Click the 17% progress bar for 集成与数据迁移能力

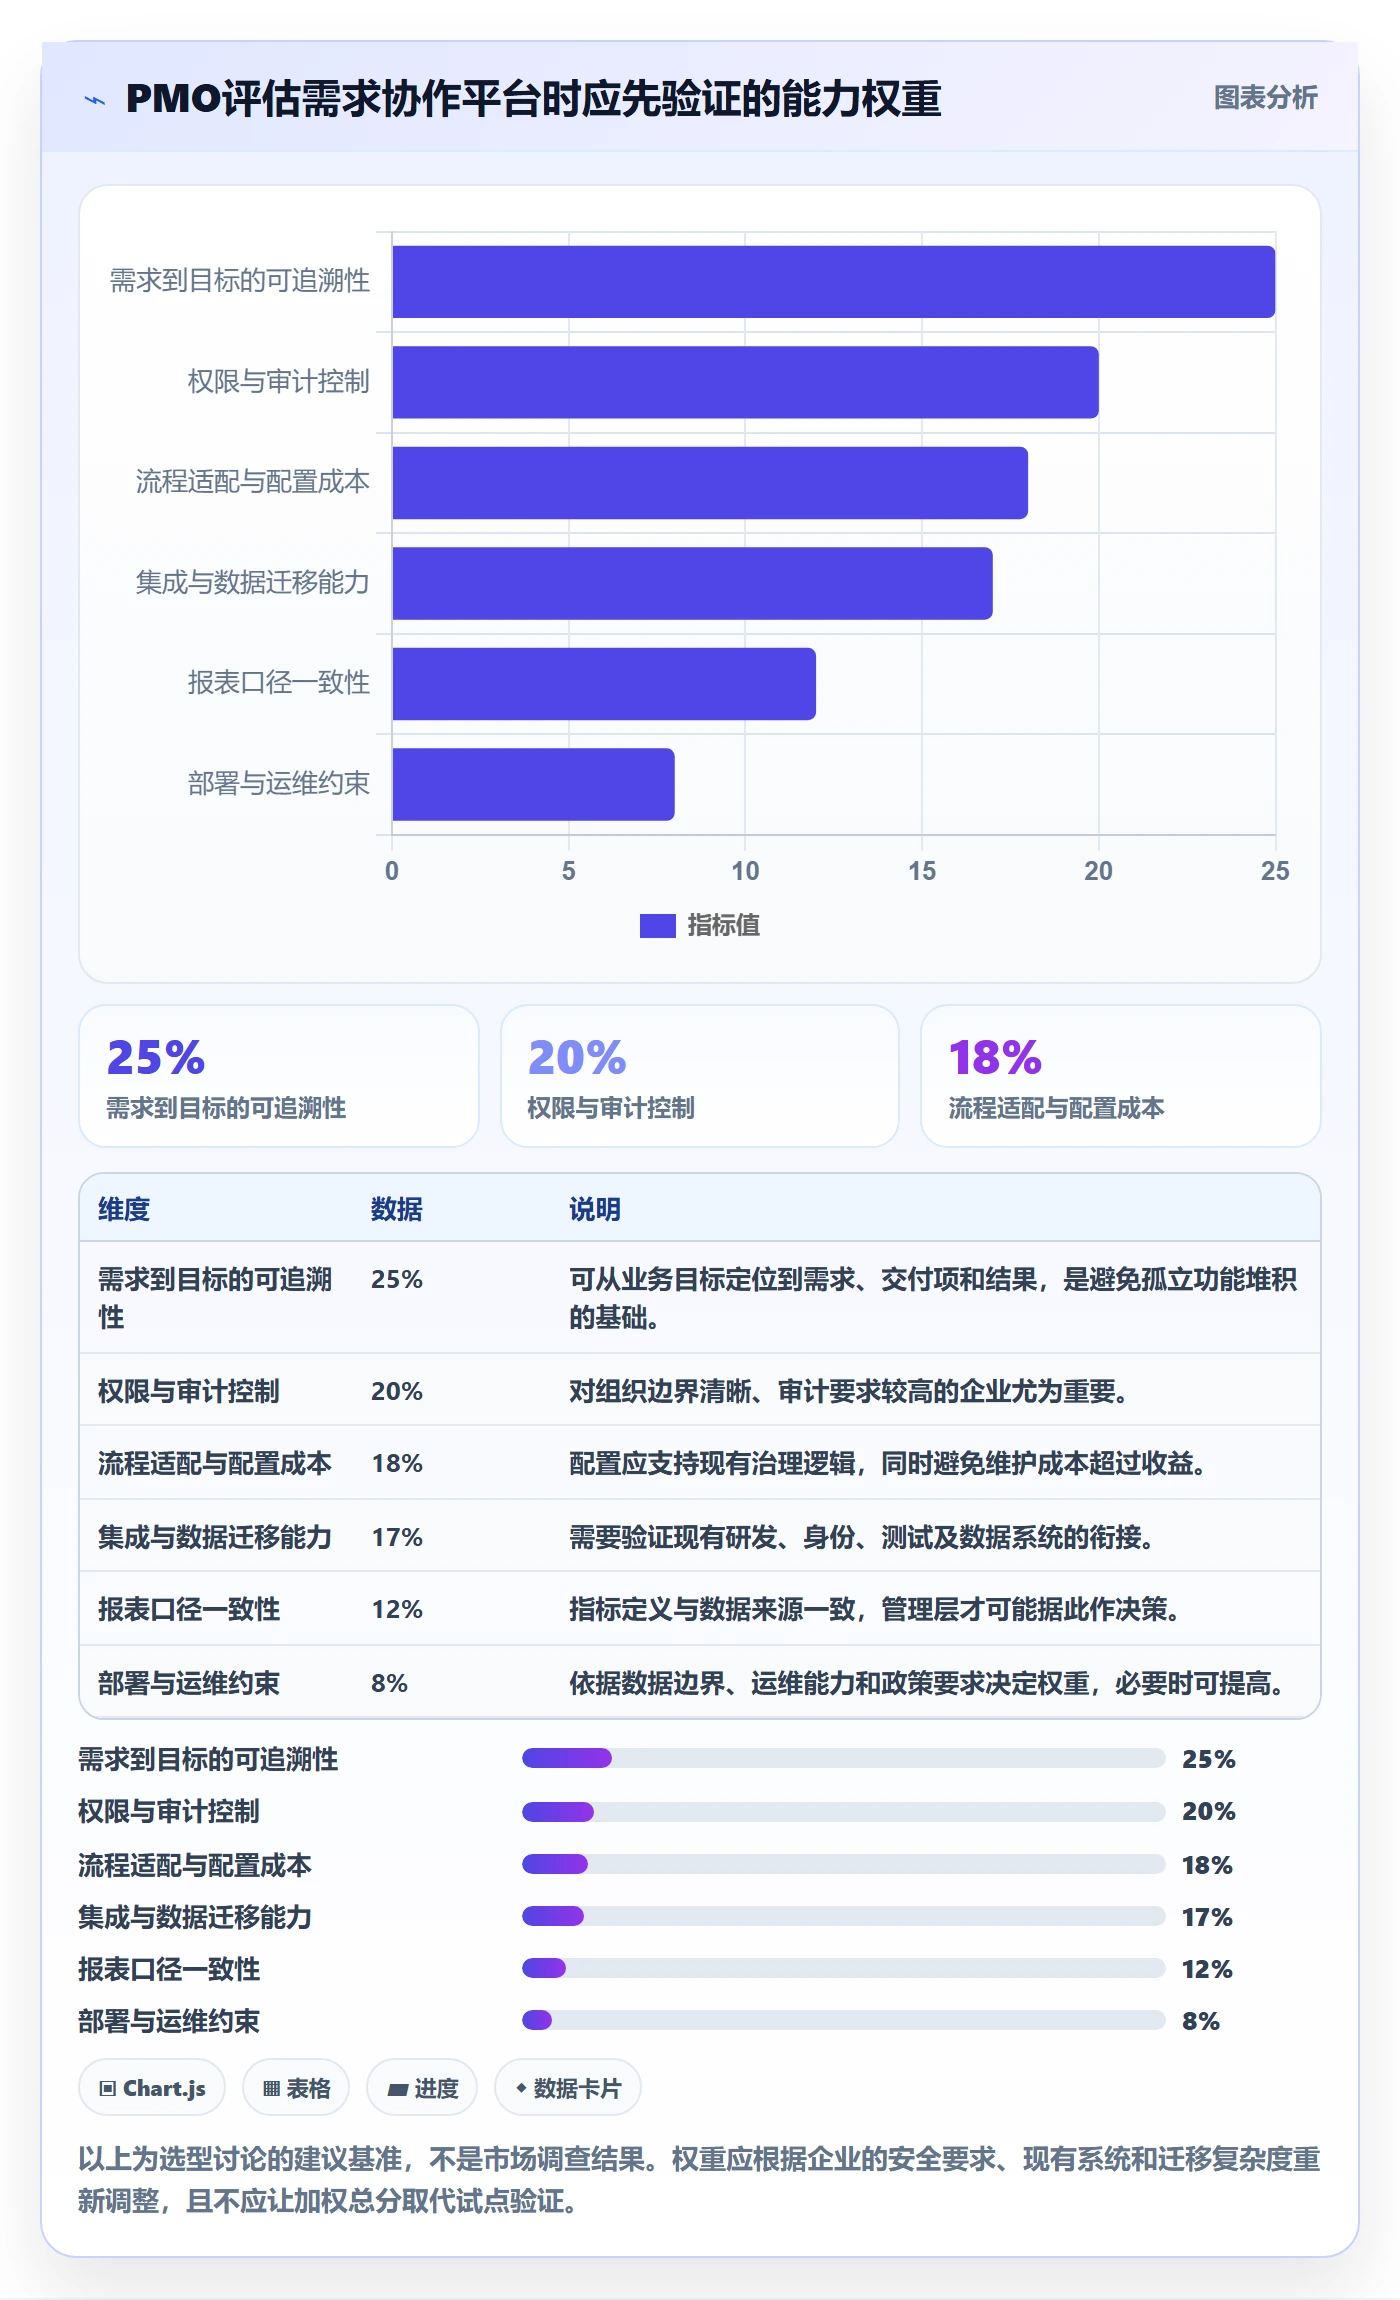point(843,1916)
